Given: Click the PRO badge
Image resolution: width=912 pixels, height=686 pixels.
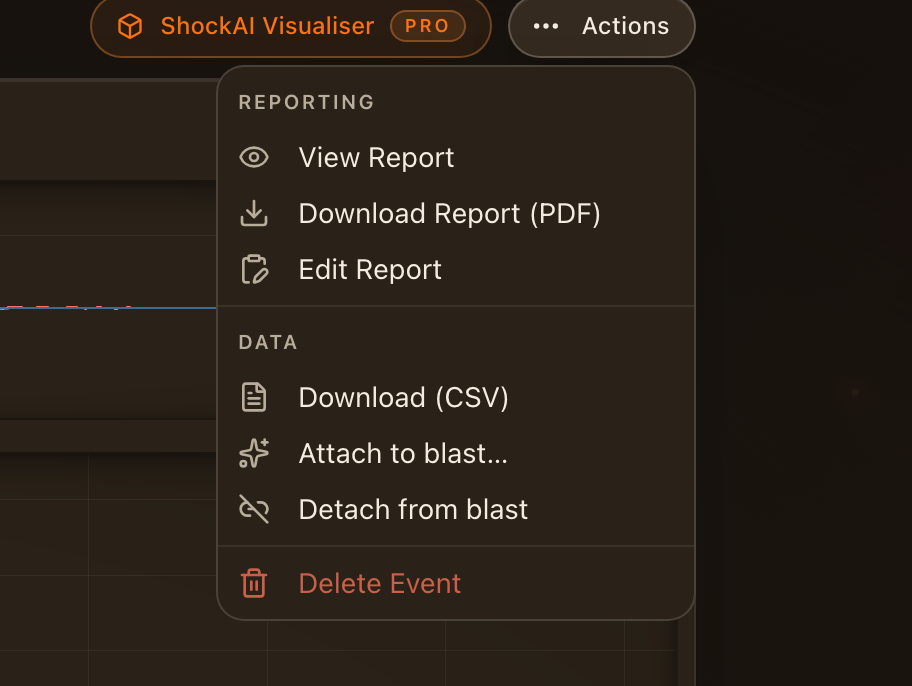Looking at the screenshot, I should pyautogui.click(x=428, y=26).
